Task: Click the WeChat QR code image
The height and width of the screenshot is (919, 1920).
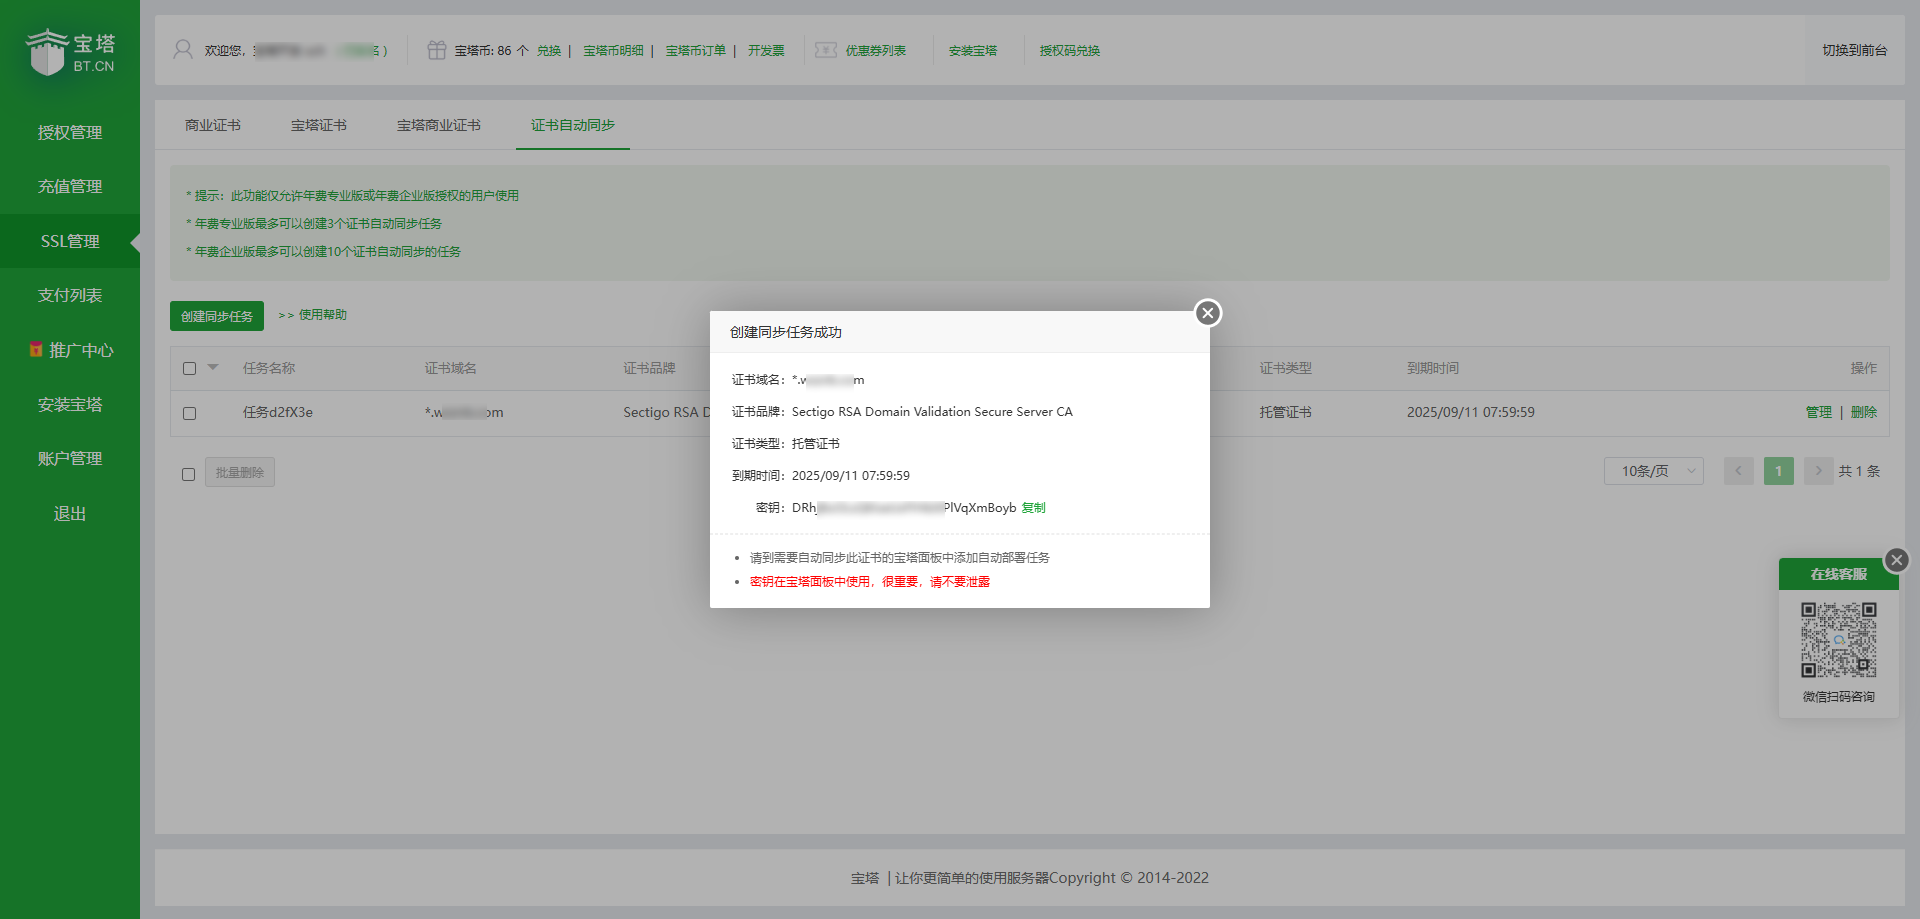Action: coord(1839,640)
